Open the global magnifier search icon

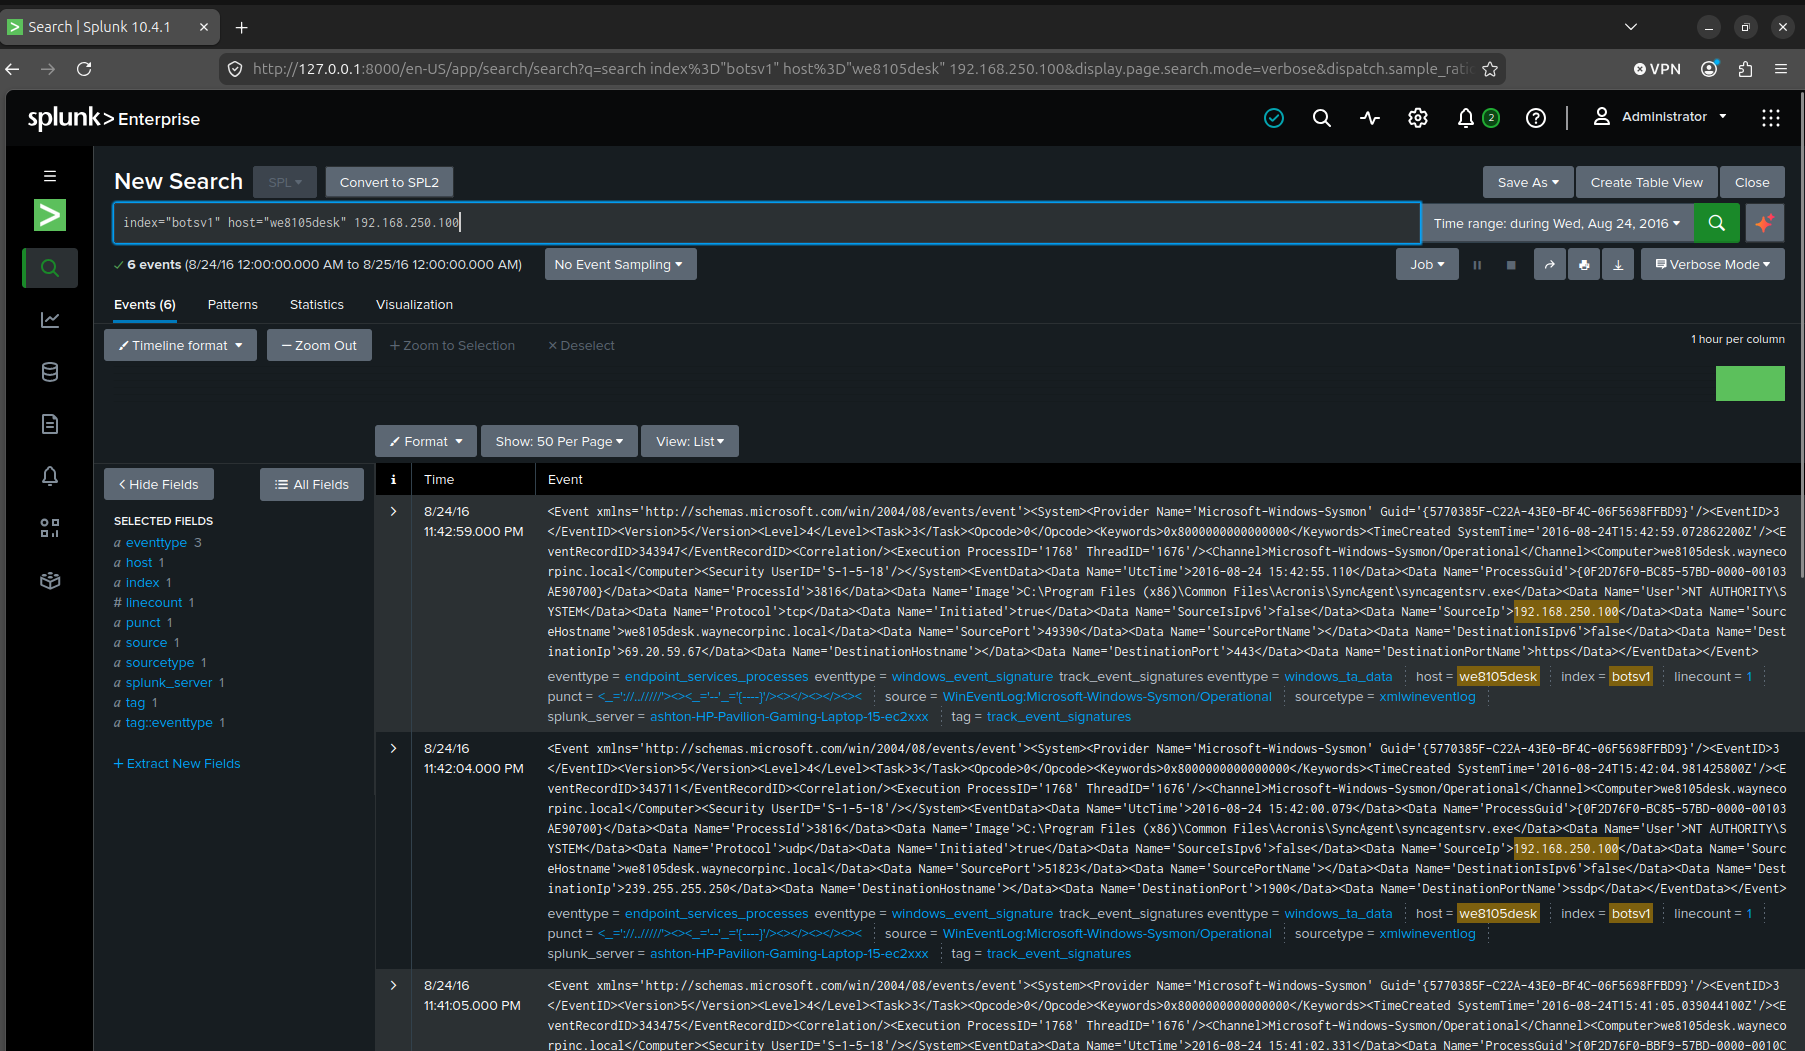(1322, 118)
